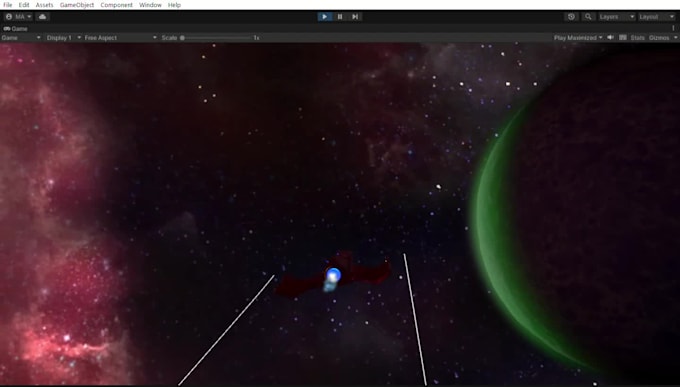The width and height of the screenshot is (680, 387).
Task: Toggle the mute audio speaker icon
Action: pos(610,38)
